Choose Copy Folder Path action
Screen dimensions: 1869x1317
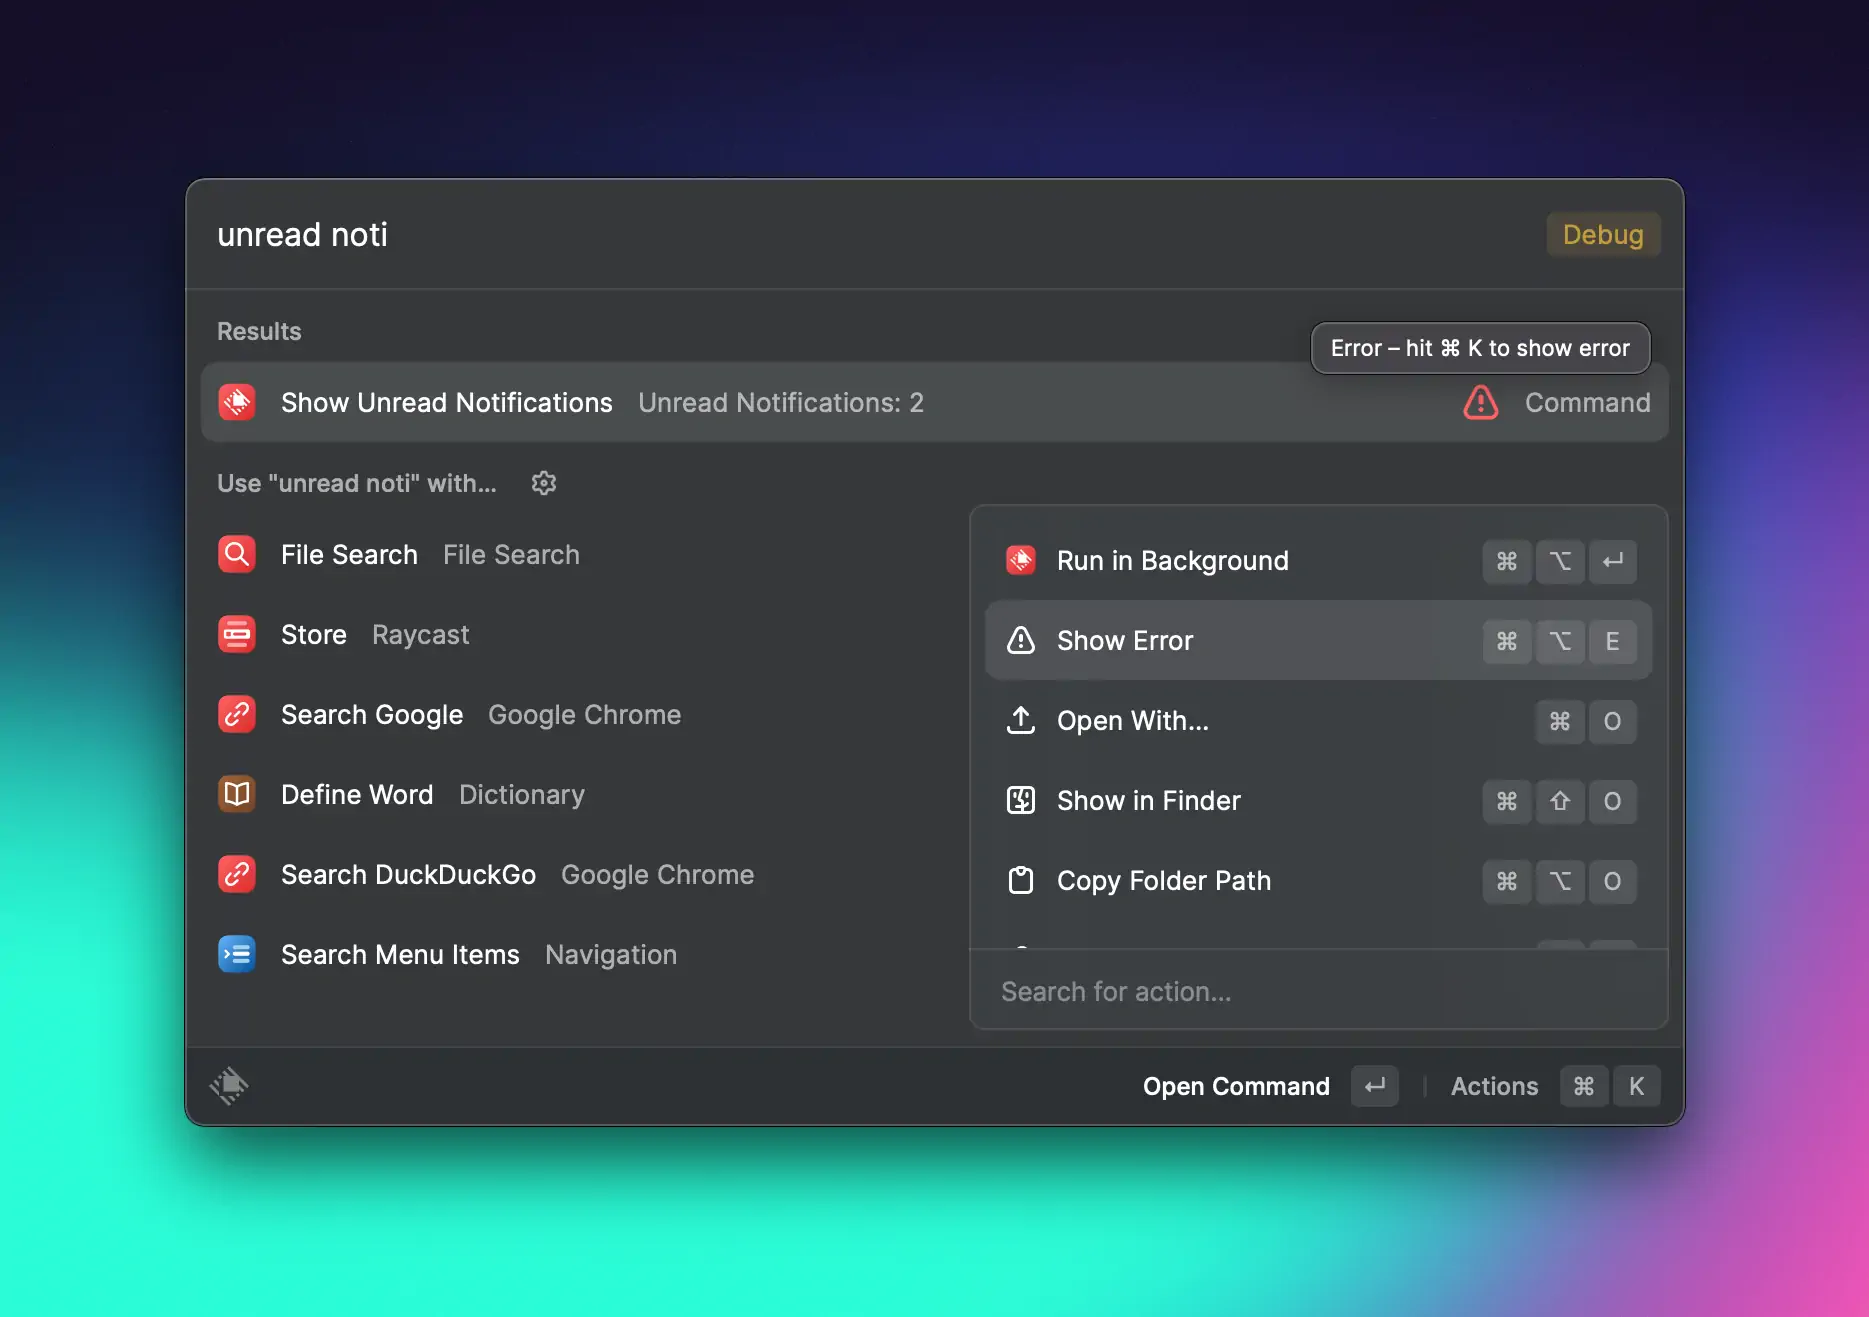coord(1163,881)
